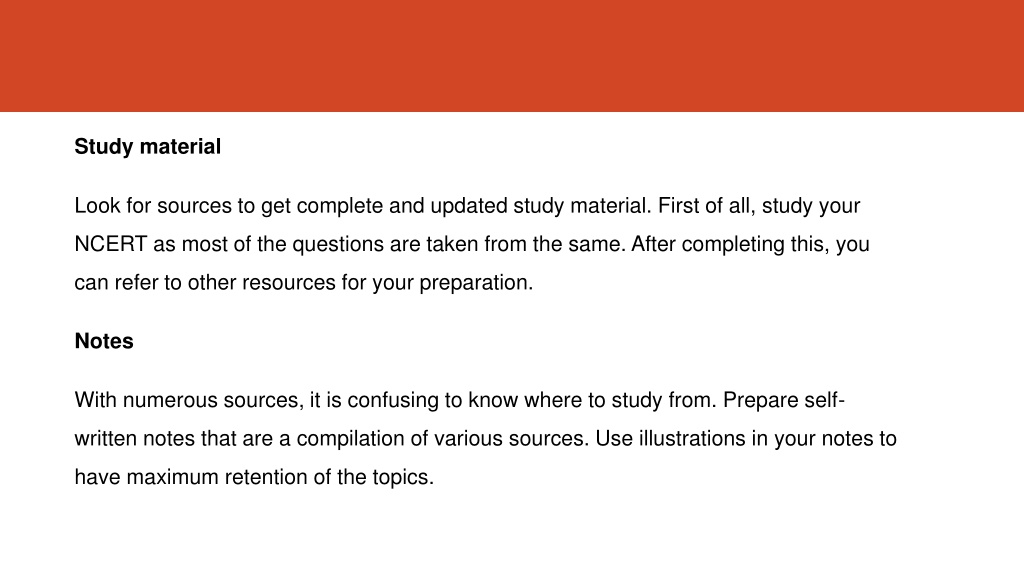Click the word 'retention' in last line
1024x576 pixels.
266,477
